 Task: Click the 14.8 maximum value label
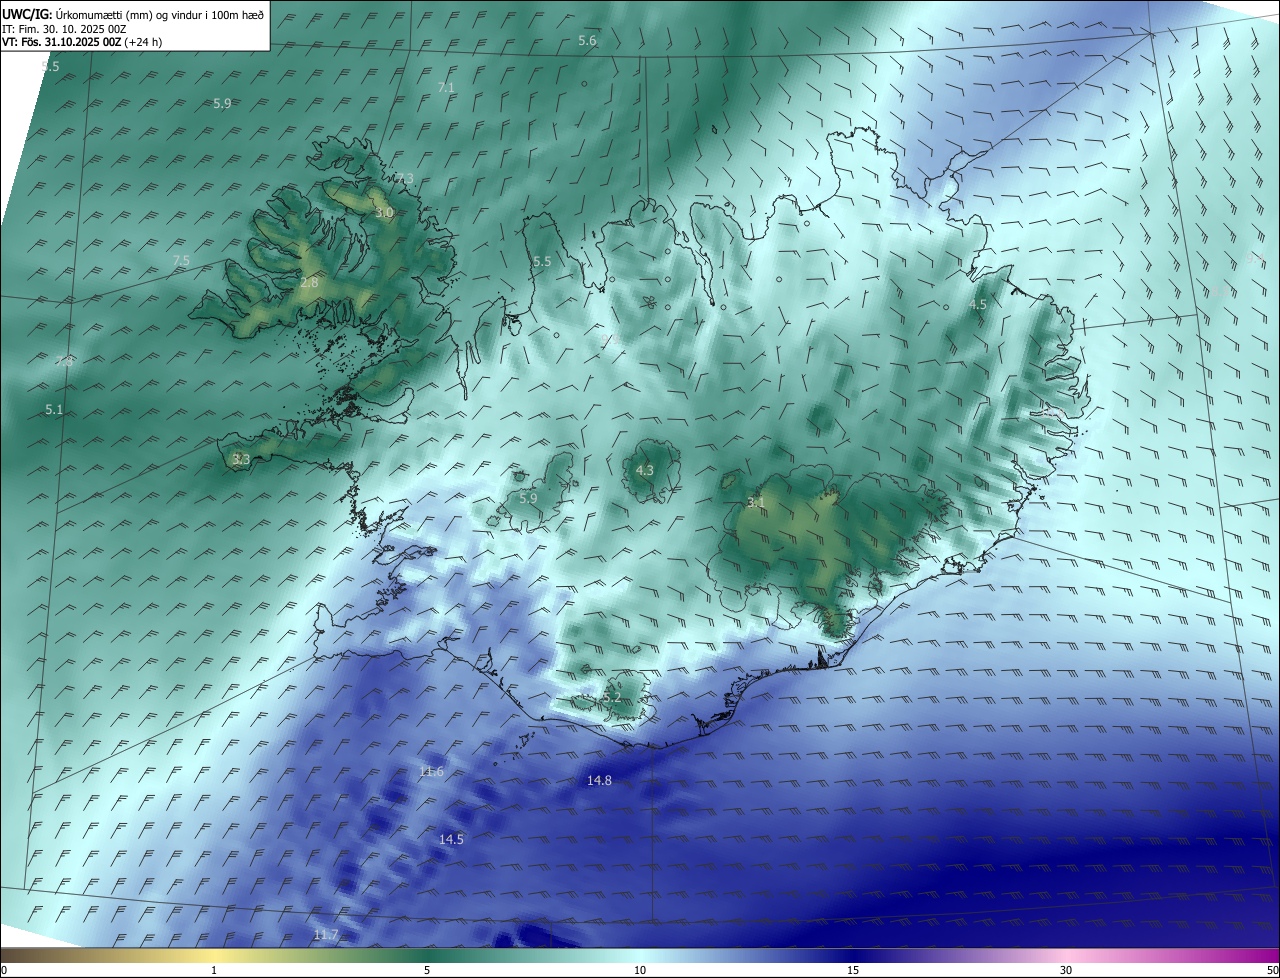pos(599,780)
